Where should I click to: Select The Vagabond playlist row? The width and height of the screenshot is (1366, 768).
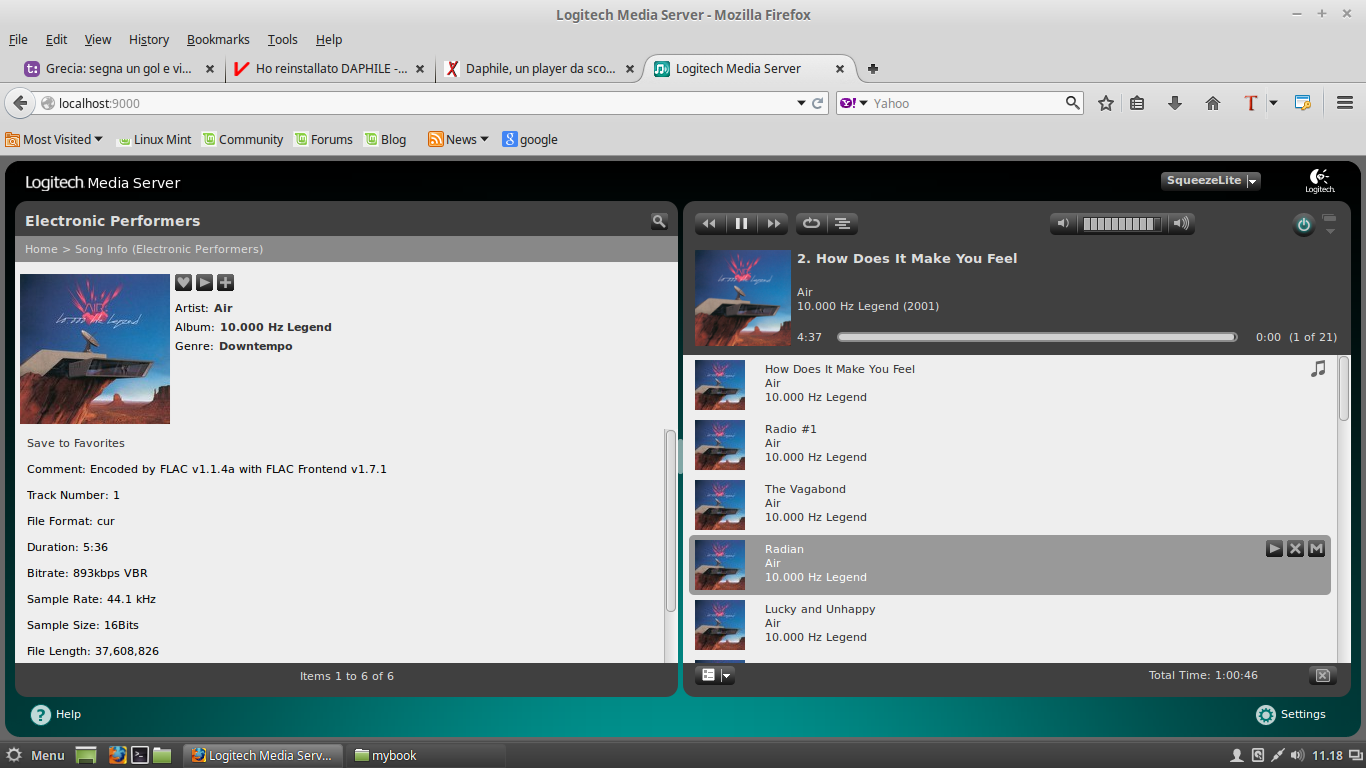point(1010,505)
